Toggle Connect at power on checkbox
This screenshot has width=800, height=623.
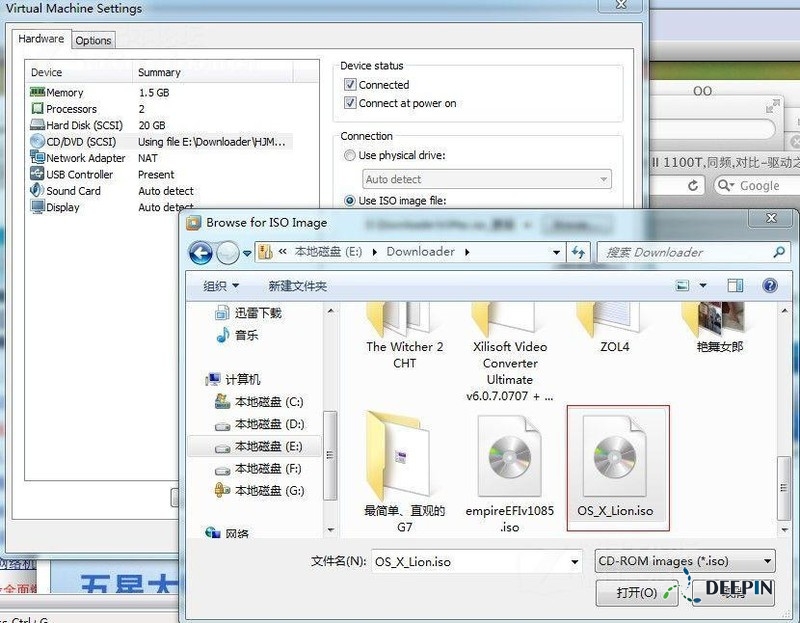351,104
